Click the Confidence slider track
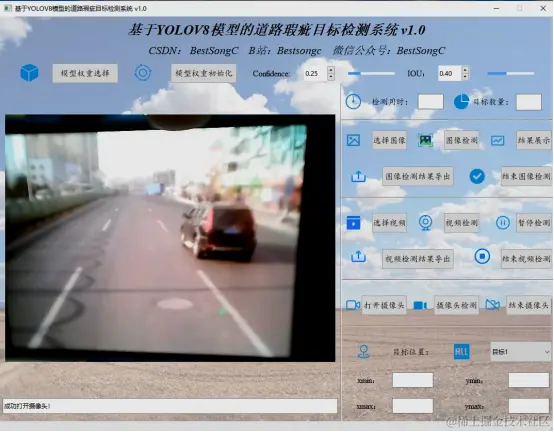Image resolution: width=554 pixels, height=432 pixels. [371, 73]
